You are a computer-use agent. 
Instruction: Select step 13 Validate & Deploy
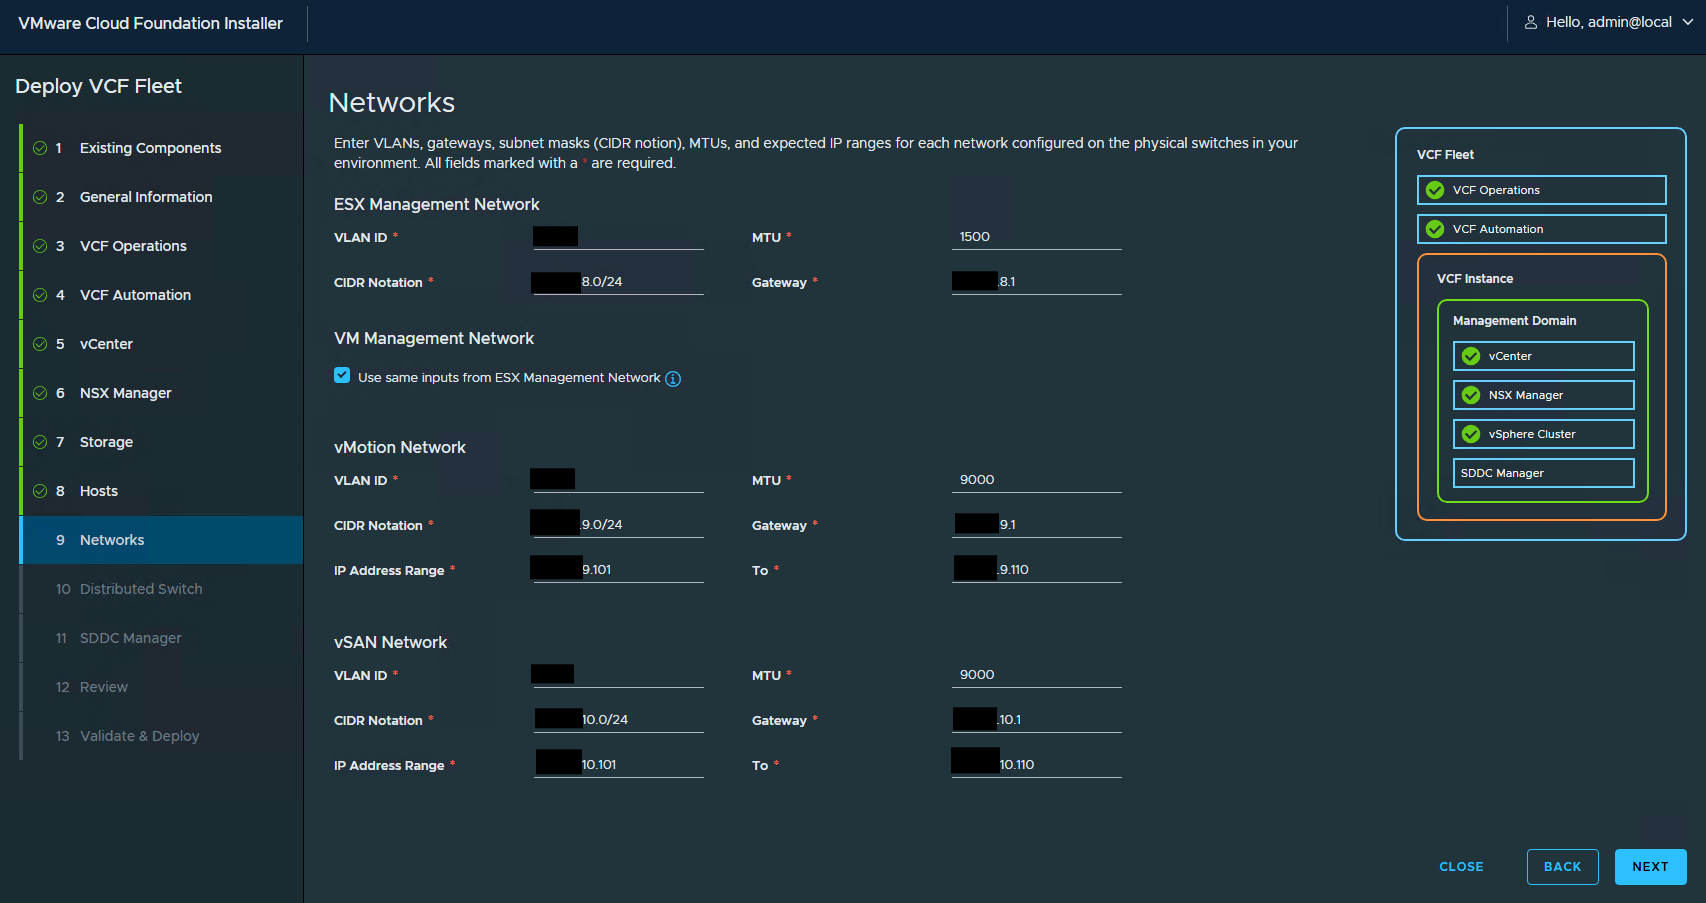pos(161,736)
